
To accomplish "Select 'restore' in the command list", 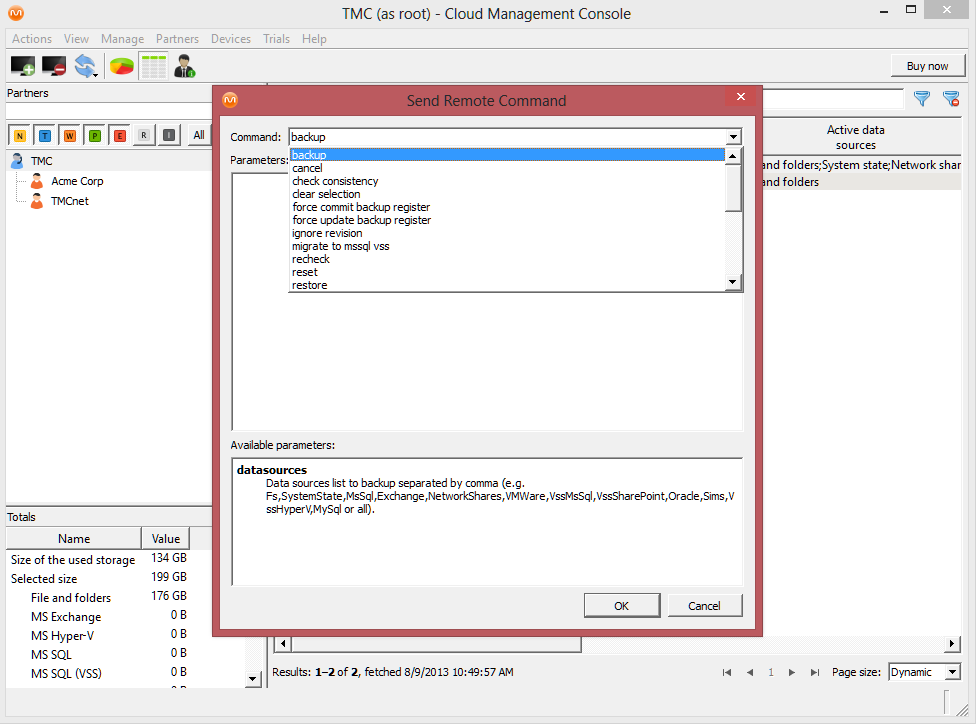I will point(309,285).
